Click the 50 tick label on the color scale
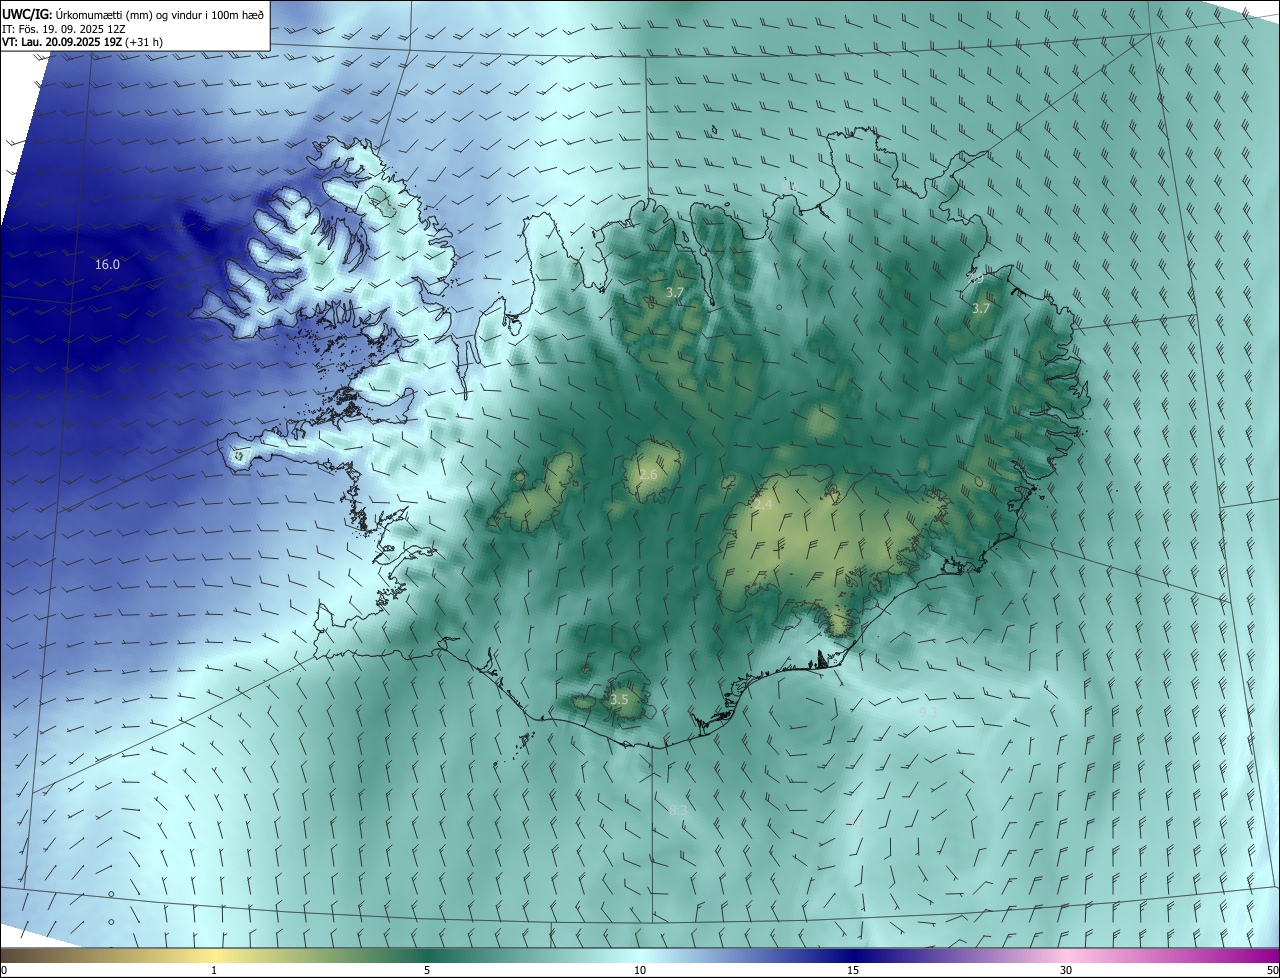1280x978 pixels. (x=1272, y=970)
